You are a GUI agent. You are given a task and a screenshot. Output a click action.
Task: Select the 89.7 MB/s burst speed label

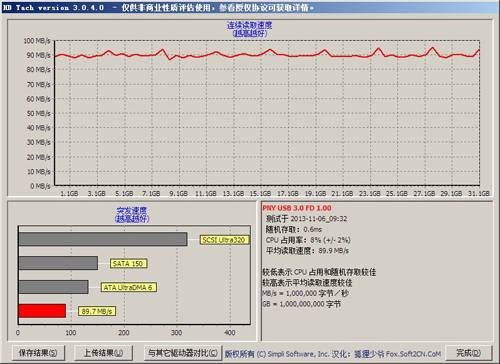(x=97, y=311)
